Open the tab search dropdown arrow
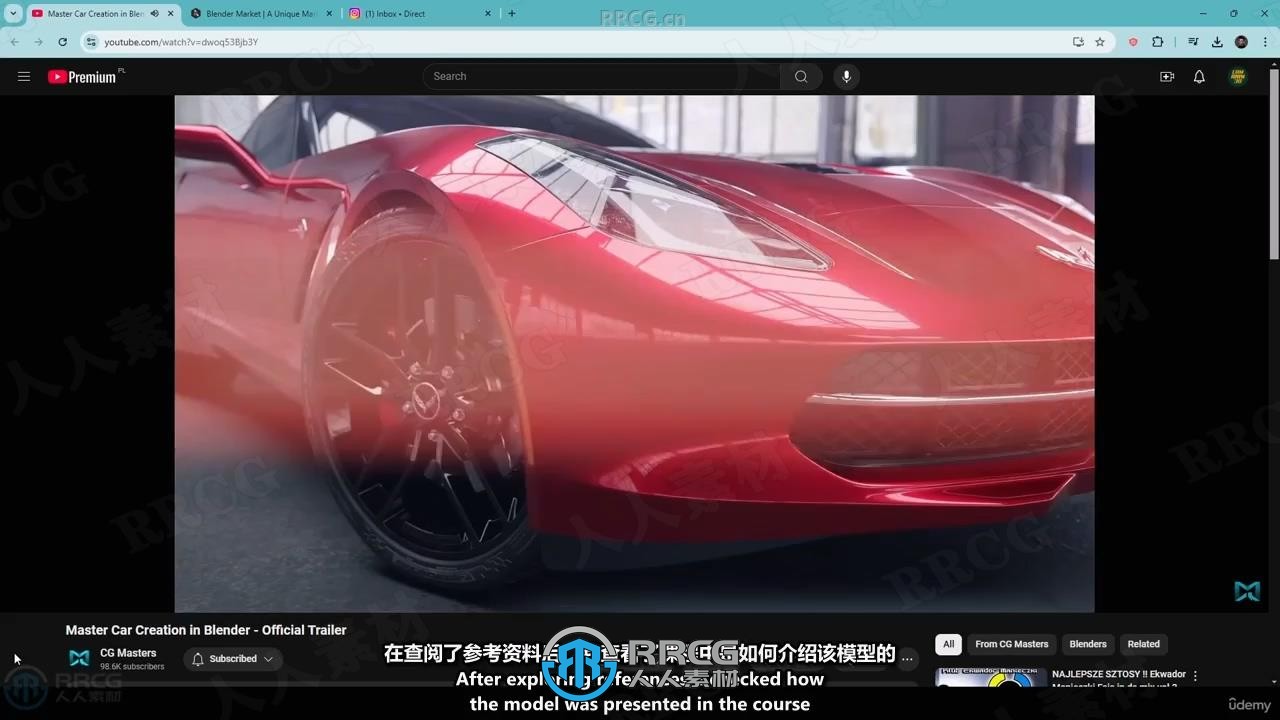This screenshot has width=1280, height=720. (x=13, y=14)
